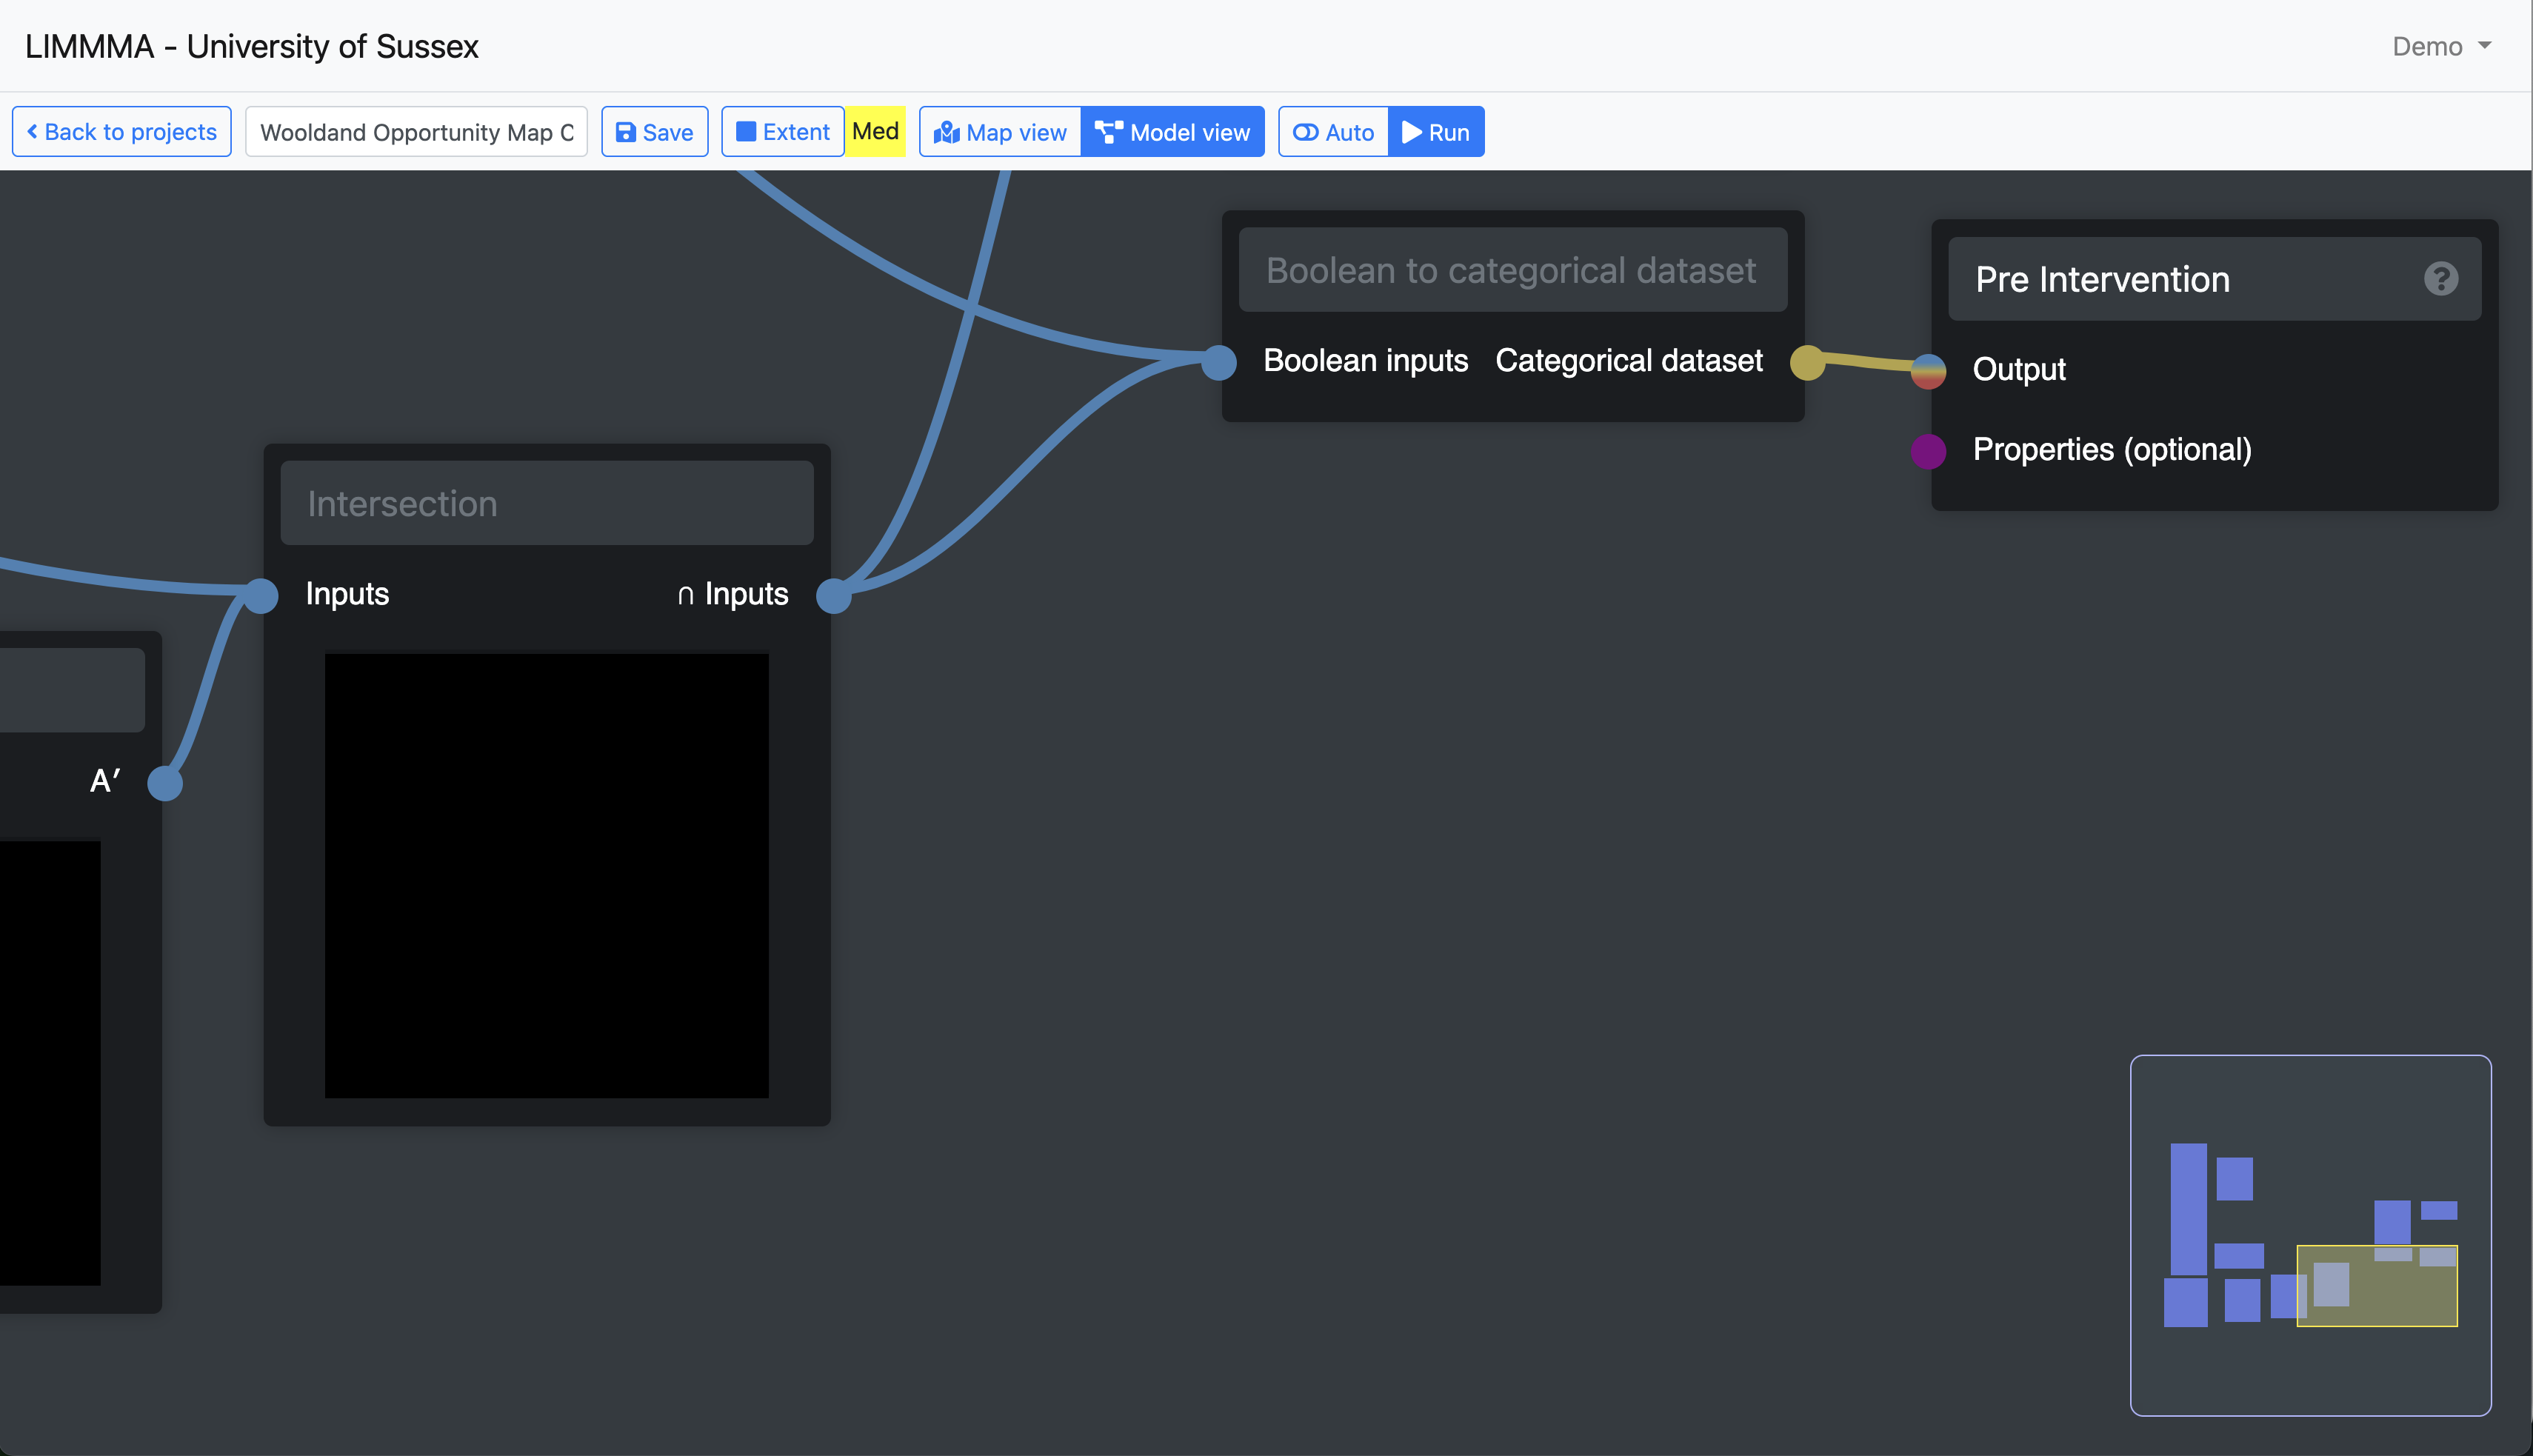This screenshot has height=1456, width=2533.
Task: Click the yellow Med resolution selector
Action: [x=875, y=132]
